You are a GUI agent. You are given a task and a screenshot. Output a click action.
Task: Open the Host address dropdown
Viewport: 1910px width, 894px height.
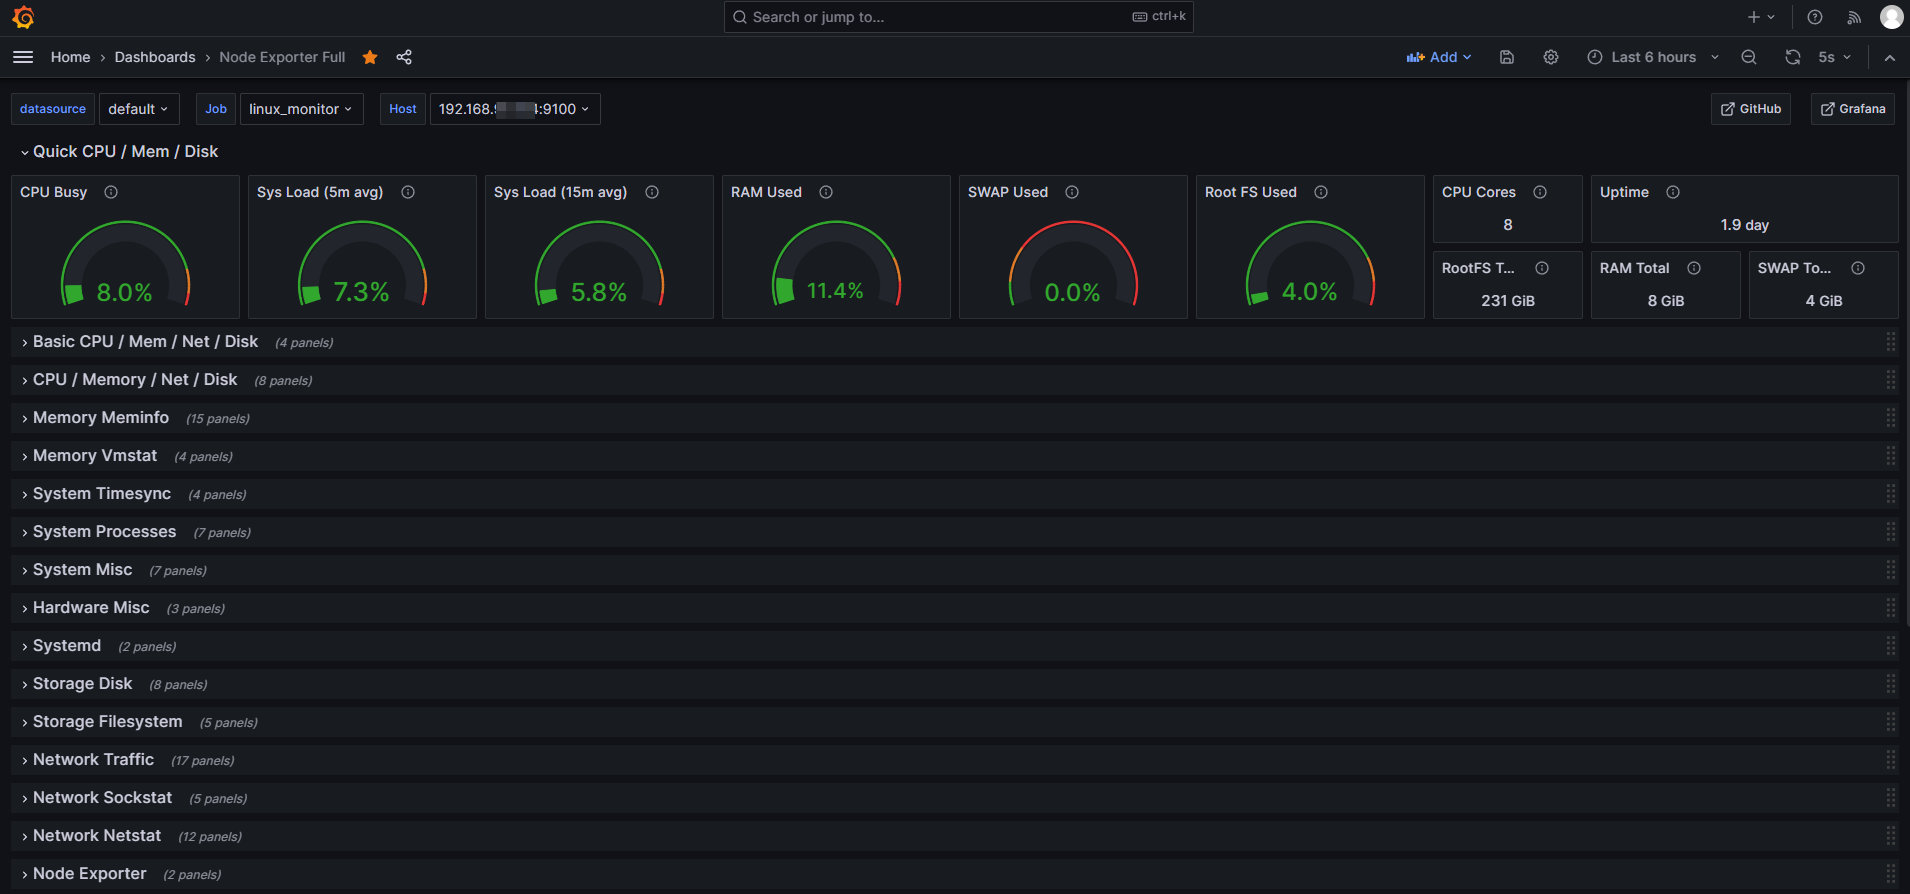click(x=515, y=109)
